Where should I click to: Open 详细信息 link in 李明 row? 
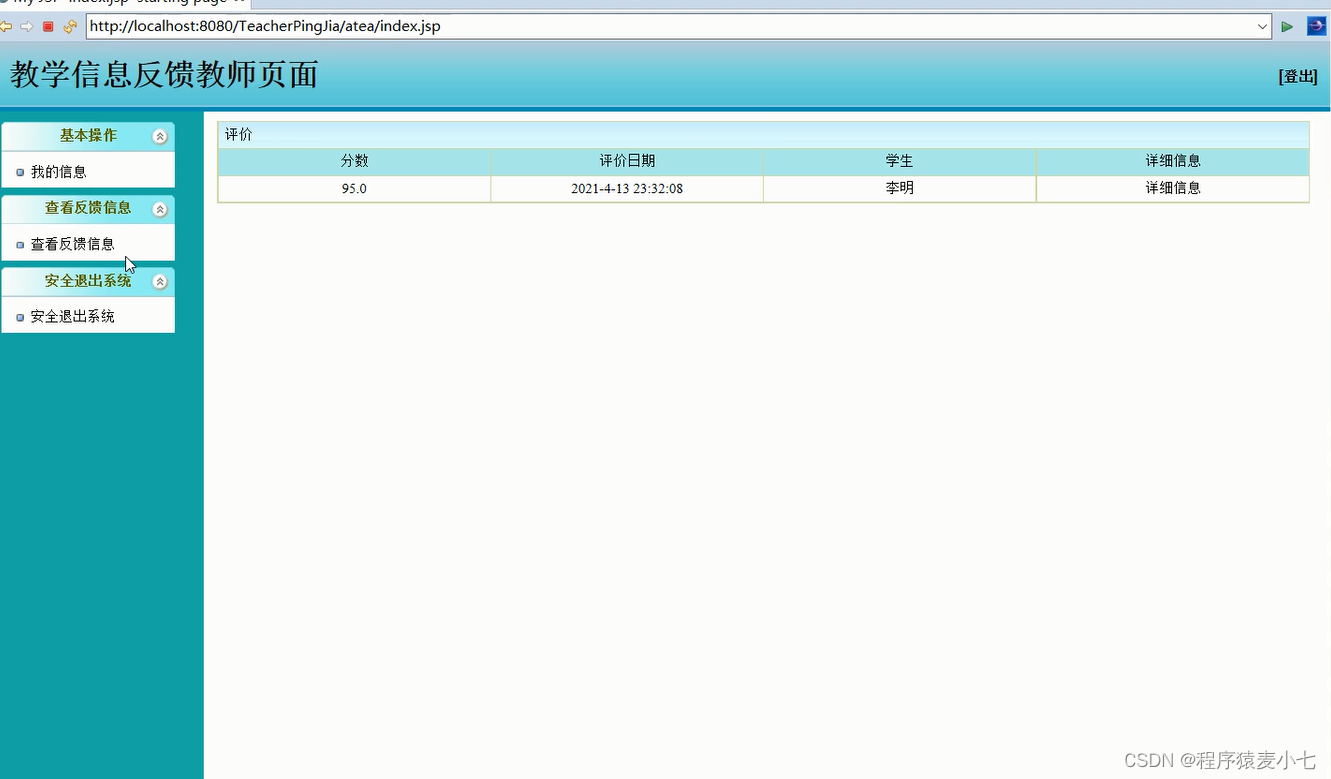click(1173, 188)
